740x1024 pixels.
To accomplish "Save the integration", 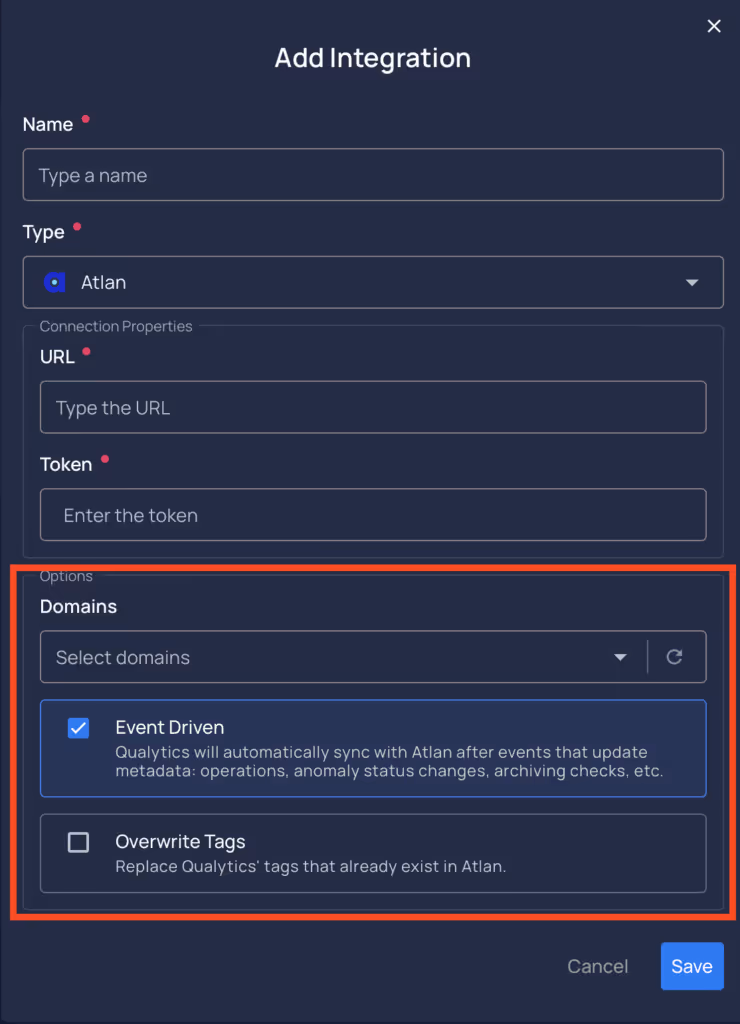I will tap(692, 966).
